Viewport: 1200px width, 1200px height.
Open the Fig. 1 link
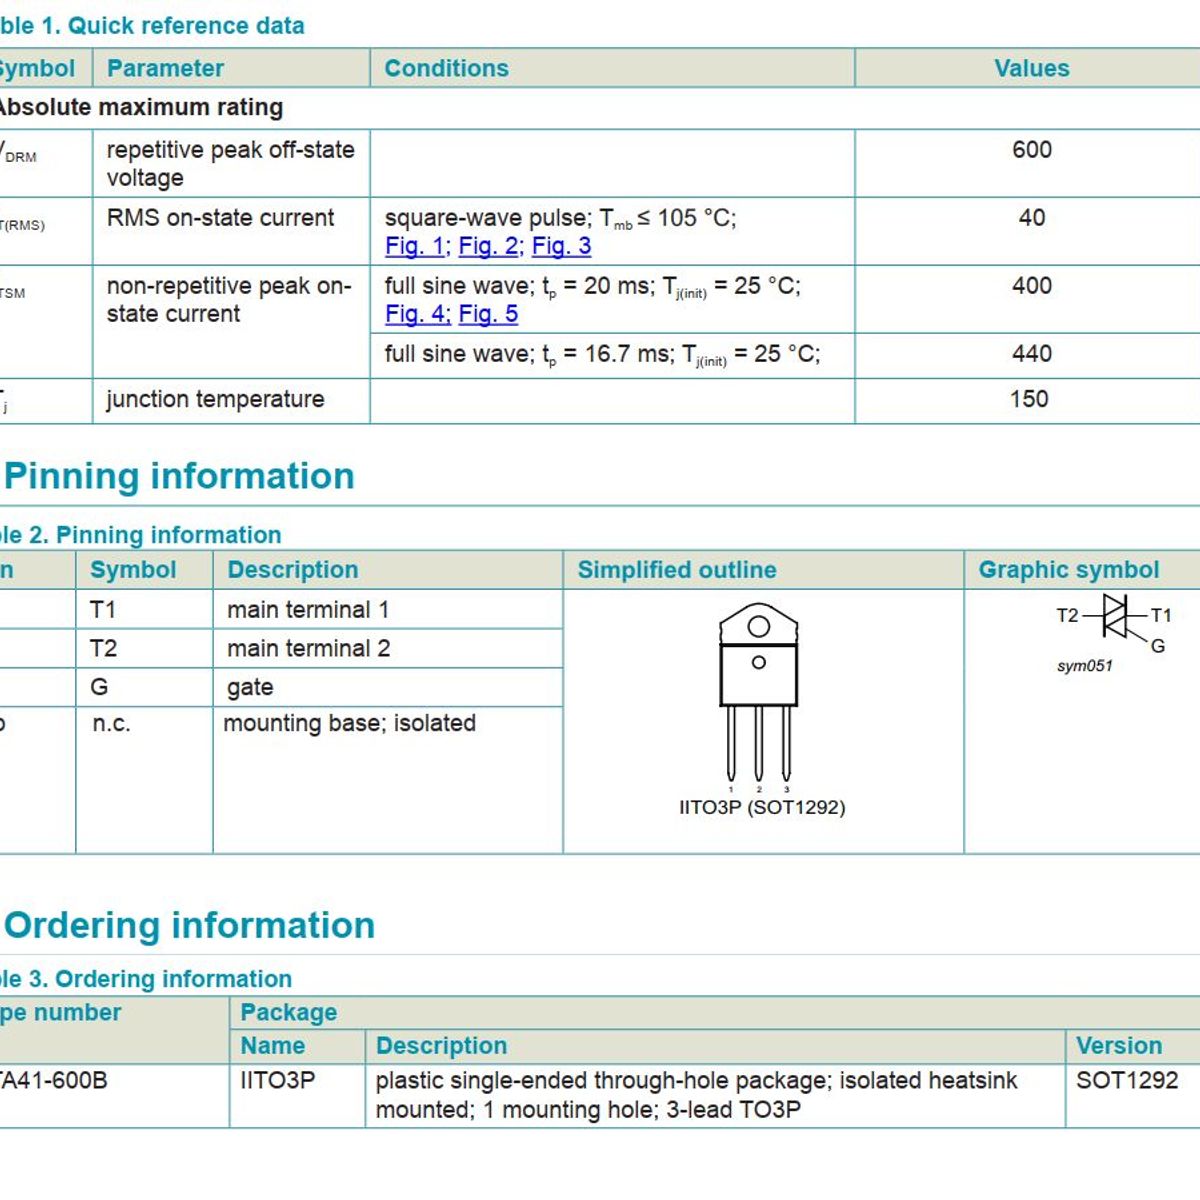(414, 246)
